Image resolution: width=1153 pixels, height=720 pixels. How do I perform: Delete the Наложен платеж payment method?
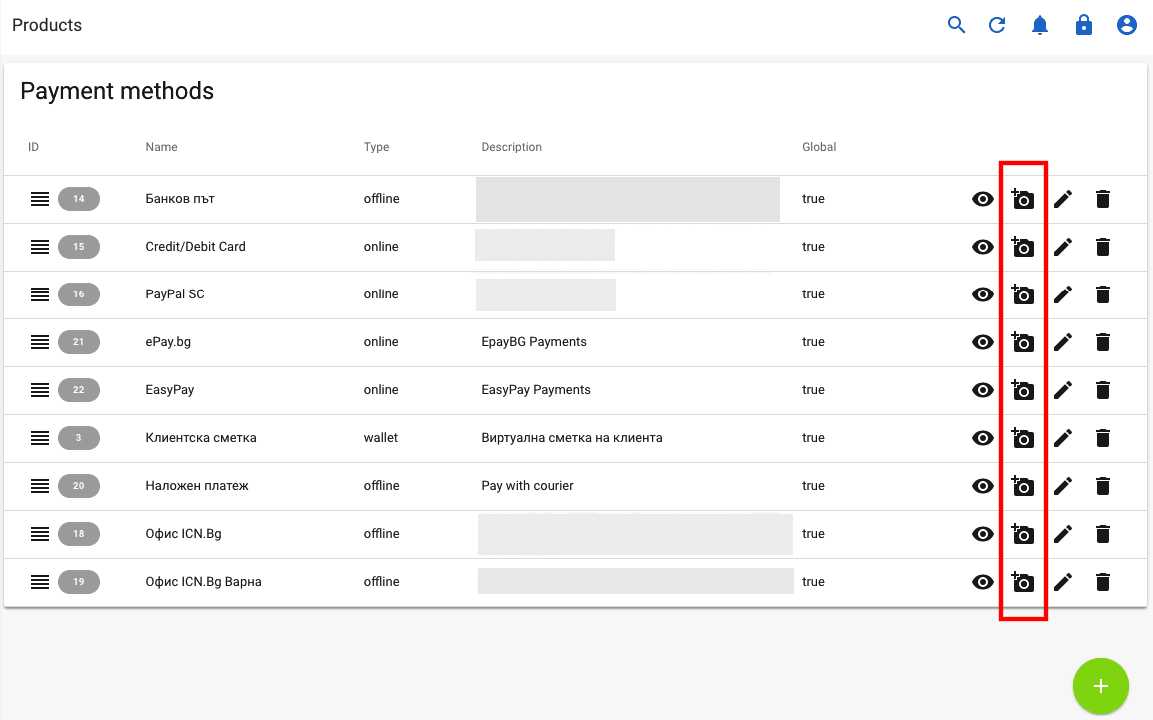[1103, 486]
